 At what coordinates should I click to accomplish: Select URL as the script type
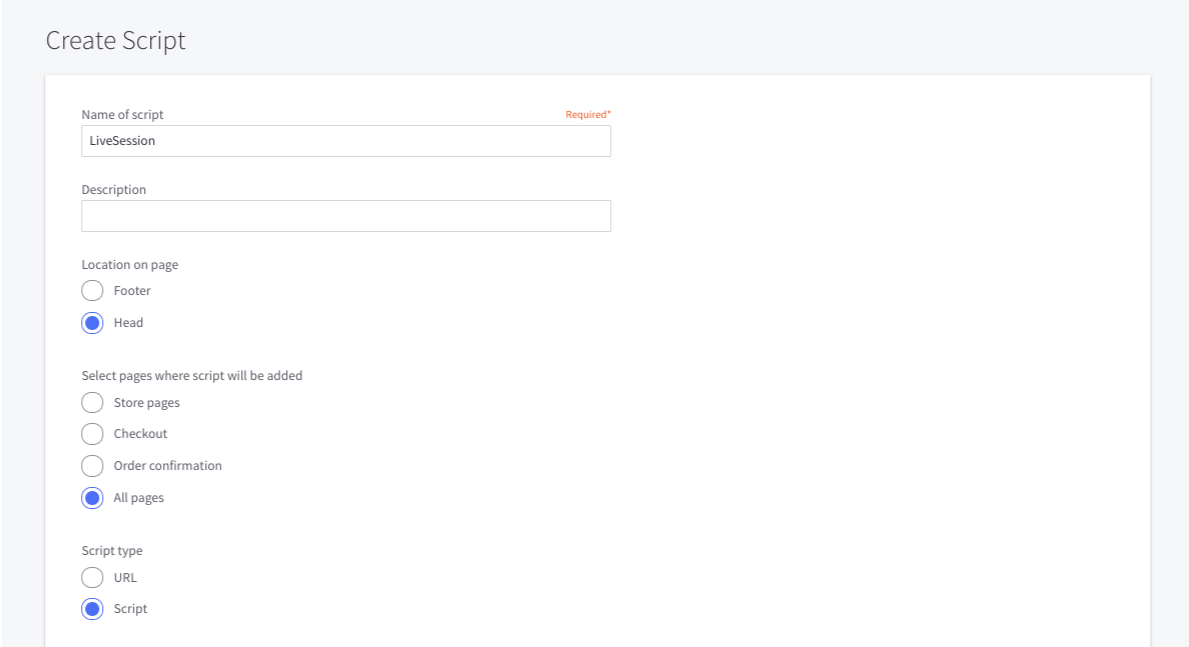pos(92,577)
